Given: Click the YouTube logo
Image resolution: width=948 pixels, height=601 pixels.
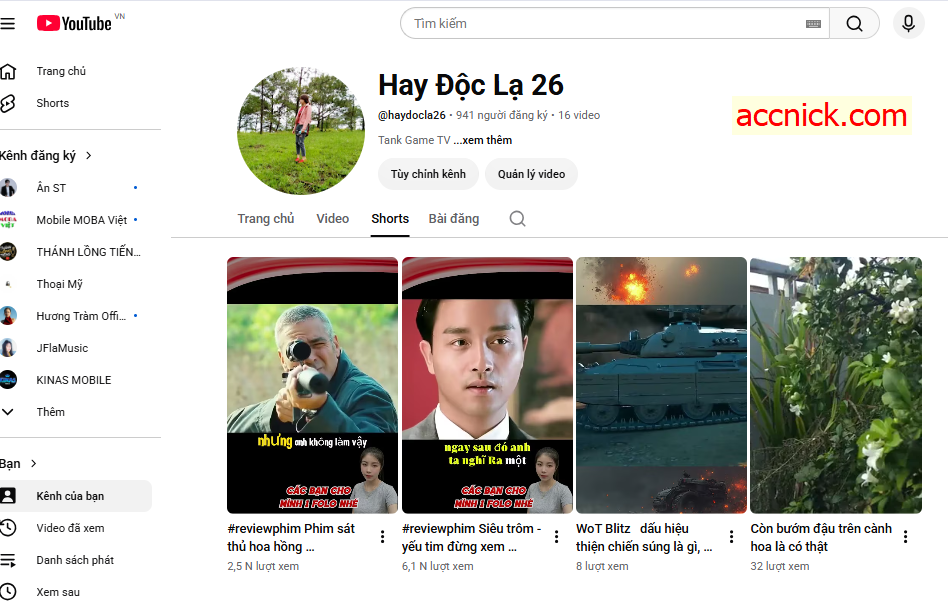Looking at the screenshot, I should [74, 24].
